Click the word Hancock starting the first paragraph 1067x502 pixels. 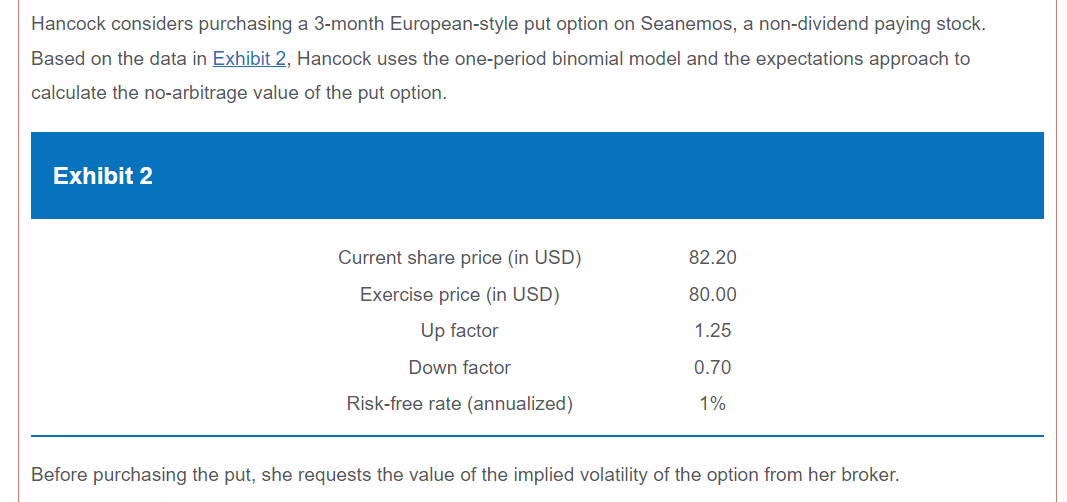pyautogui.click(x=66, y=23)
